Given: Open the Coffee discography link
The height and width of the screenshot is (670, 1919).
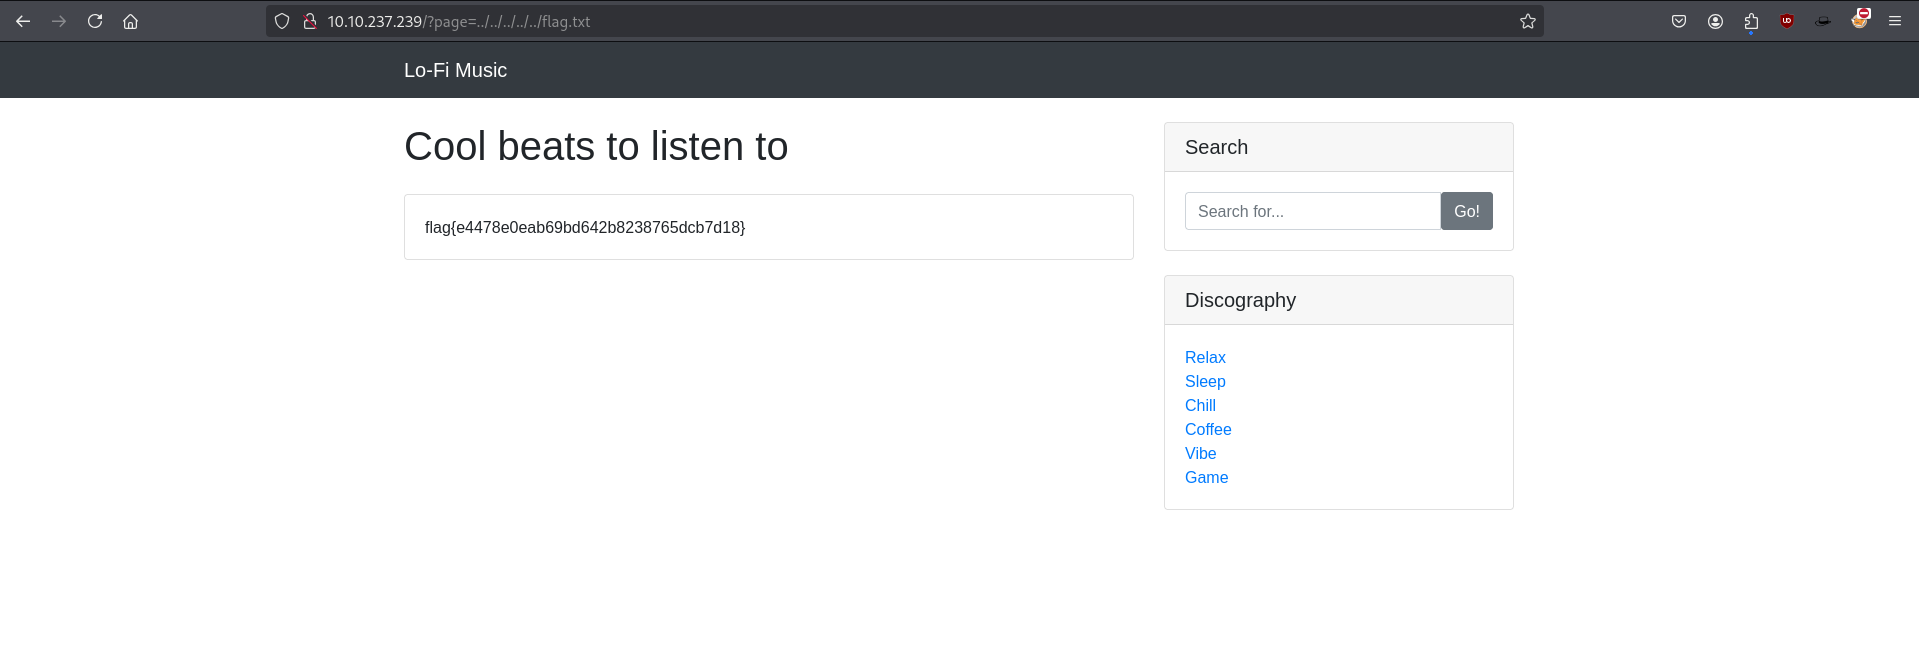Looking at the screenshot, I should [x=1208, y=429].
